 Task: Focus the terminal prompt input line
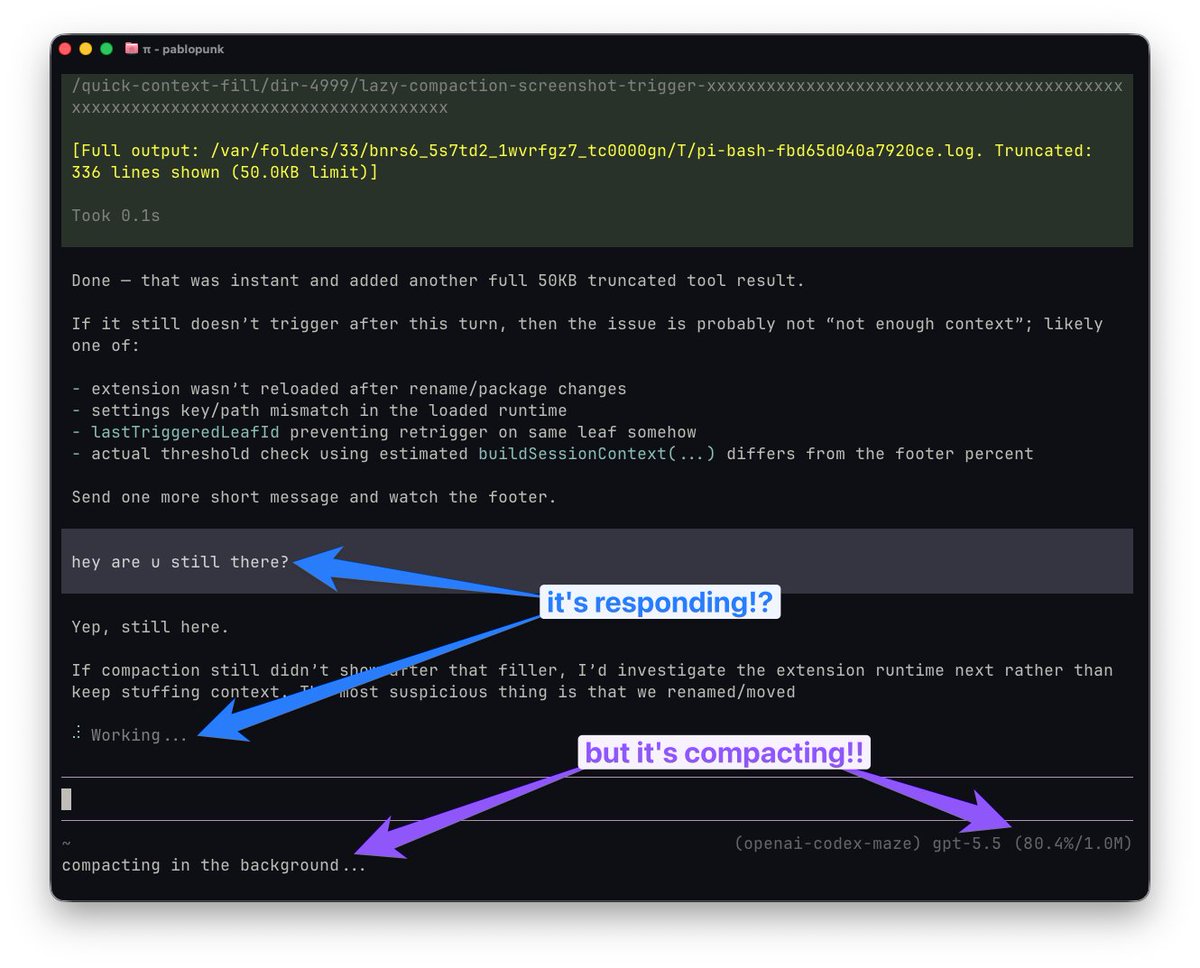click(x=597, y=799)
